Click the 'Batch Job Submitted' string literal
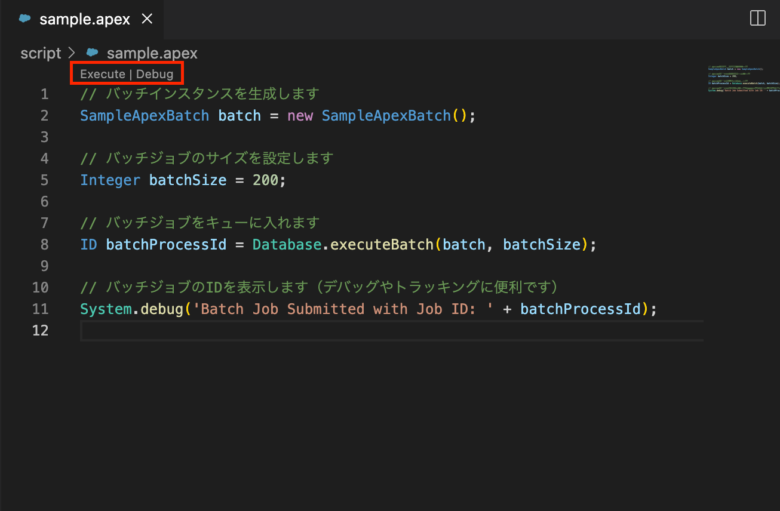Viewport: 780px width, 511px height. pos(343,309)
